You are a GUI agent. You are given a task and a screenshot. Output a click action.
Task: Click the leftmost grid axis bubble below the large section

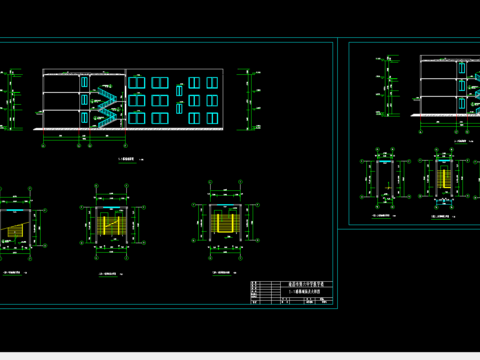43,146
